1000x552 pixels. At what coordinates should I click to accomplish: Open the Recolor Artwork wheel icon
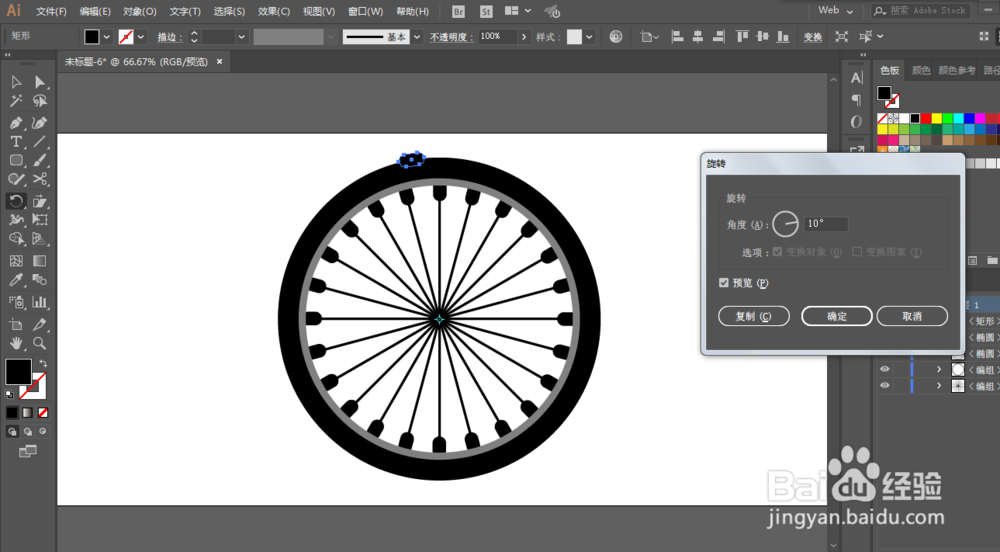pos(615,37)
